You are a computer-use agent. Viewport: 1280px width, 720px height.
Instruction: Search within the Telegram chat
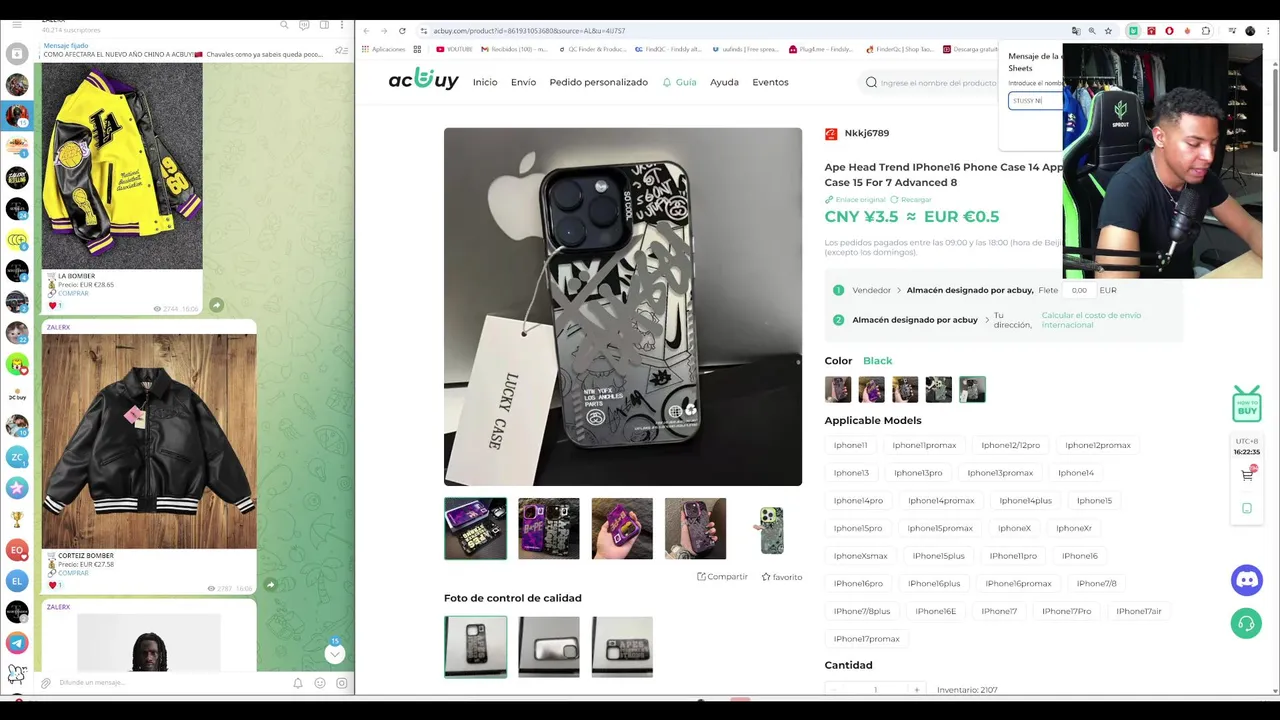tap(284, 25)
